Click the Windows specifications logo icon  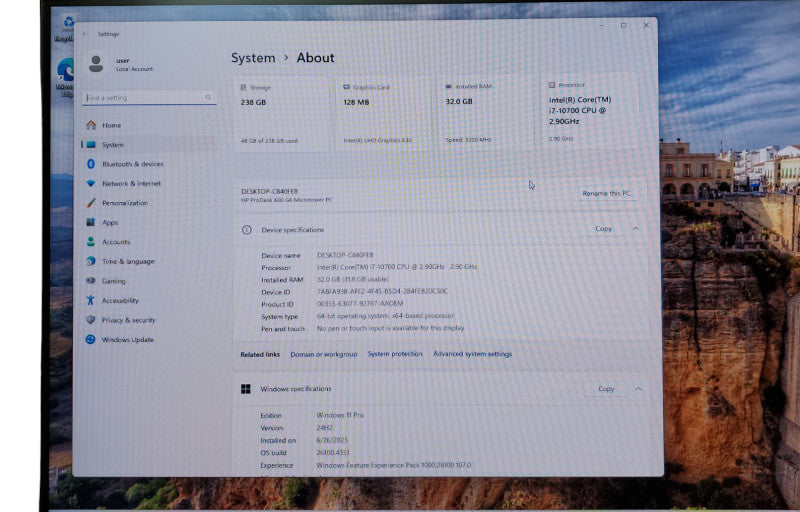[246, 389]
